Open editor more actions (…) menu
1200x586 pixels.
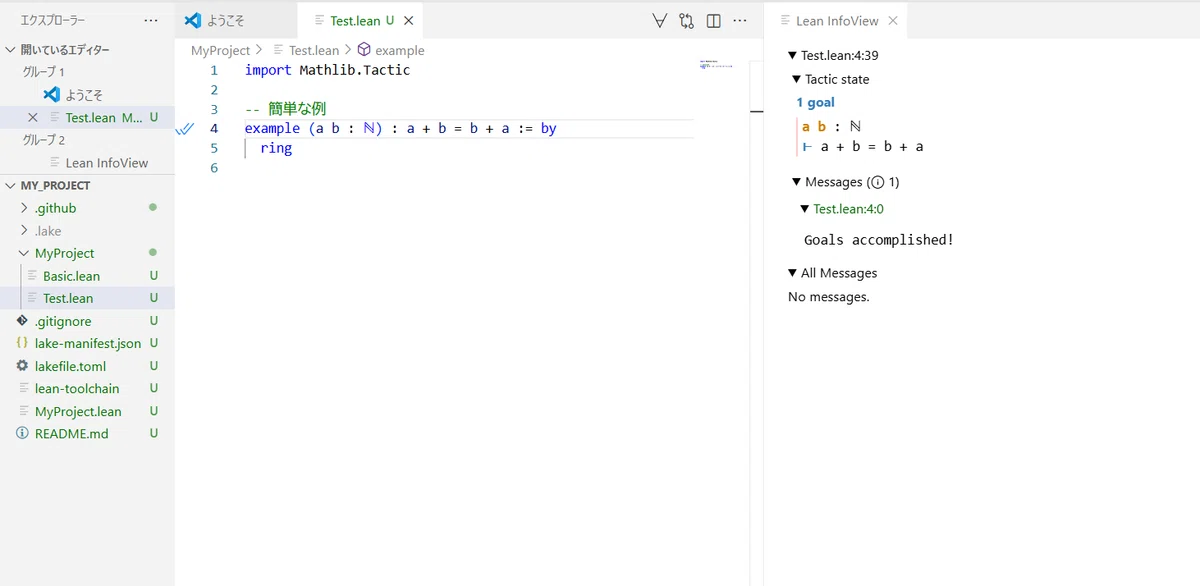740,20
